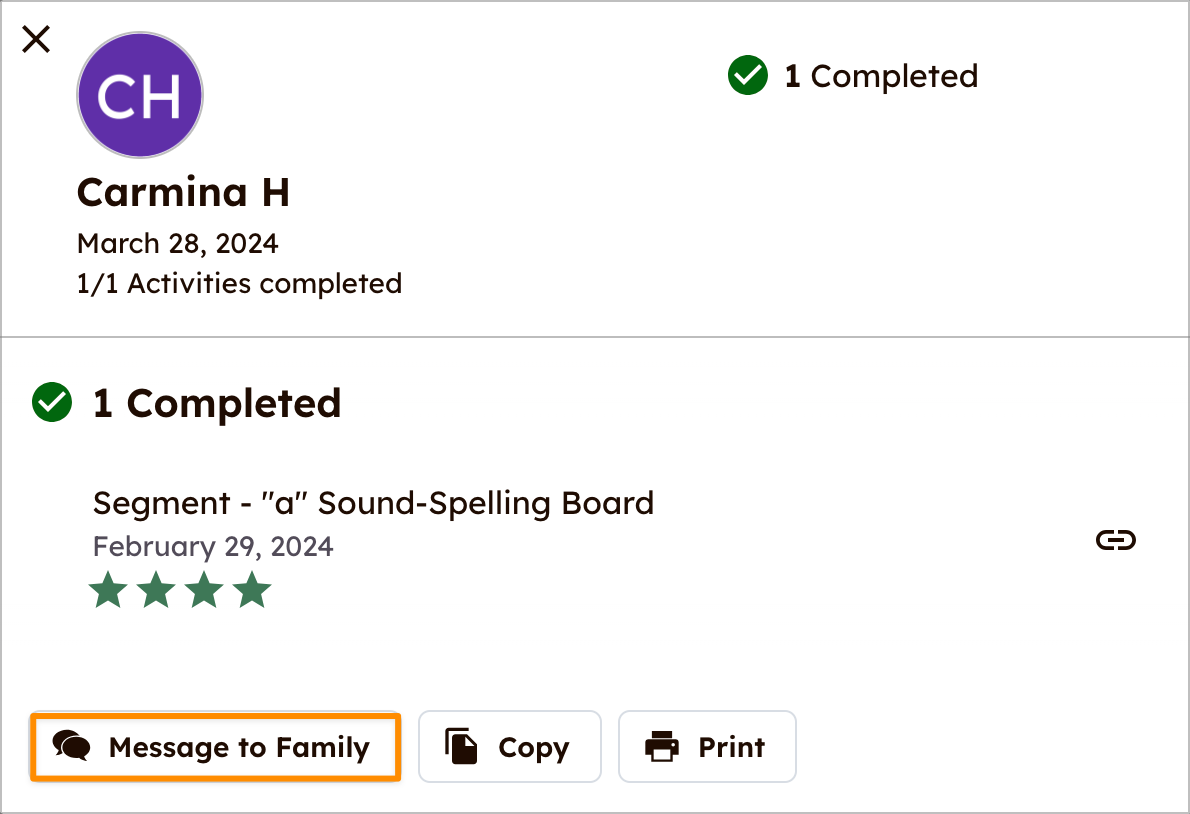Click the copy documents icon
This screenshot has width=1190, height=814.
[461, 747]
